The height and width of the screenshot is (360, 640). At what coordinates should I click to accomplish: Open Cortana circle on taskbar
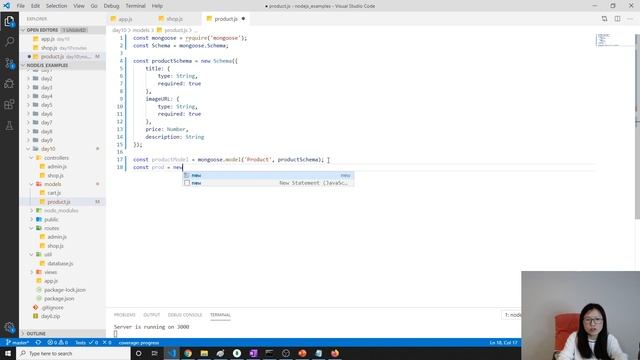(x=138, y=353)
